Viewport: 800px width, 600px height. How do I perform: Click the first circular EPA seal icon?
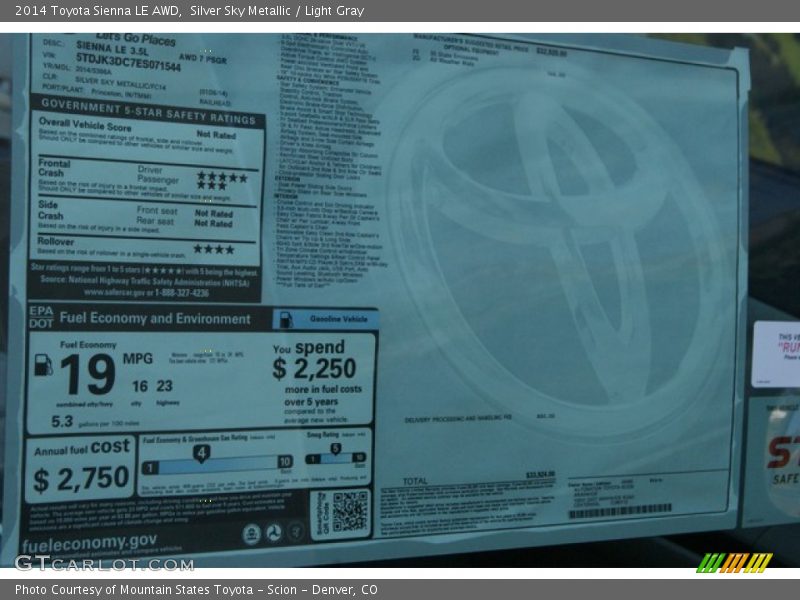coord(251,535)
